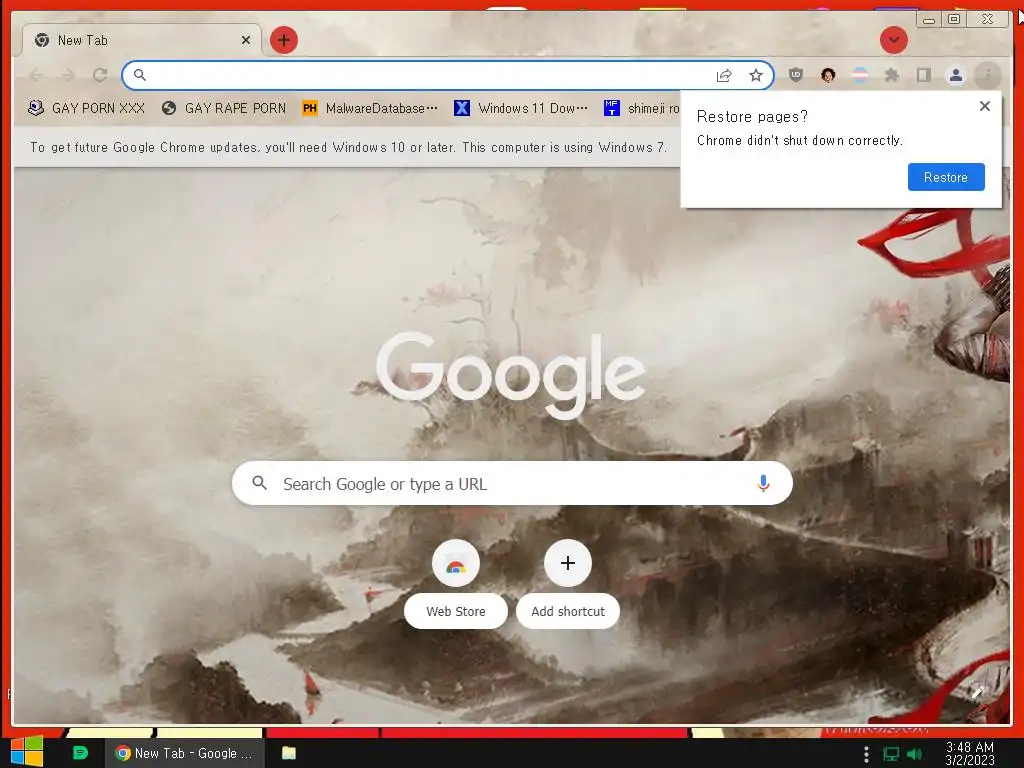Show hidden system tray icons
This screenshot has width=1024, height=768.
pyautogui.click(x=866, y=754)
